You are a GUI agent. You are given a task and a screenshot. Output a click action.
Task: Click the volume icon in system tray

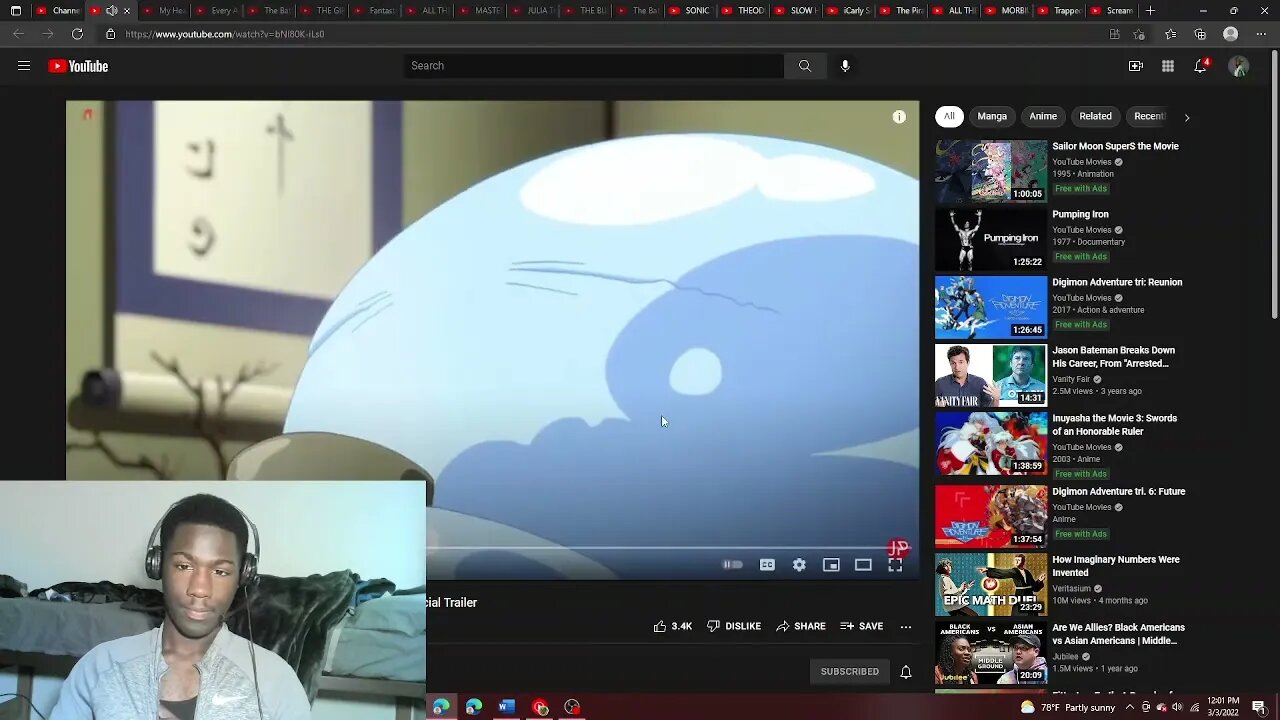[x=1179, y=707]
